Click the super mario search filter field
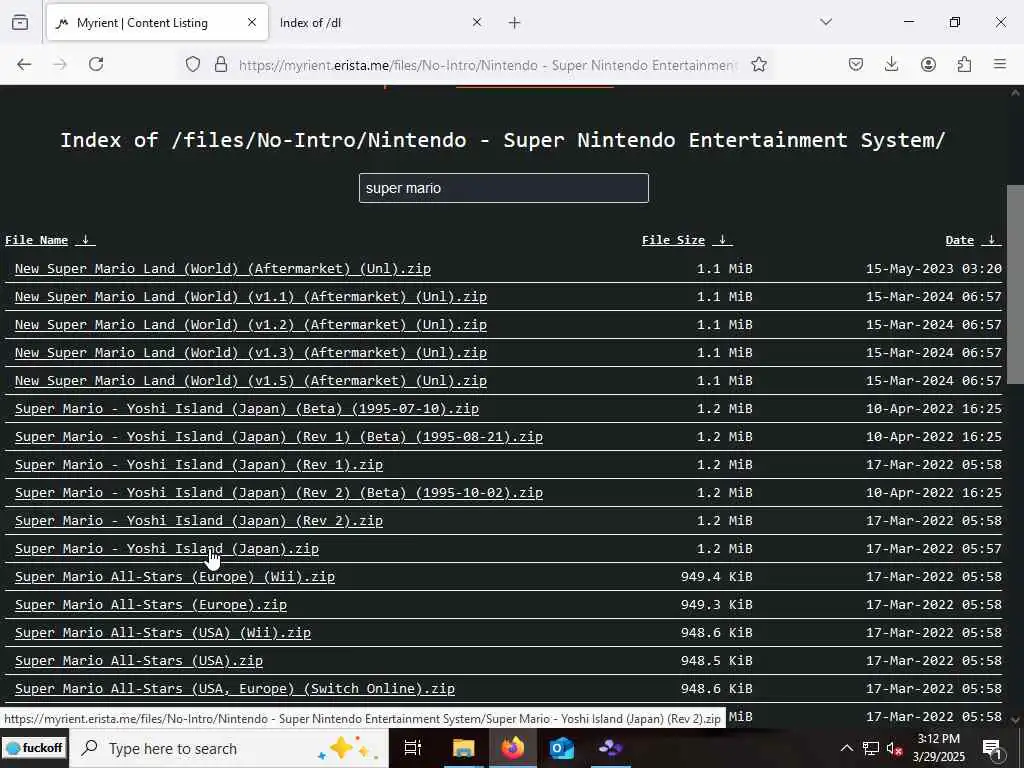 (x=504, y=188)
